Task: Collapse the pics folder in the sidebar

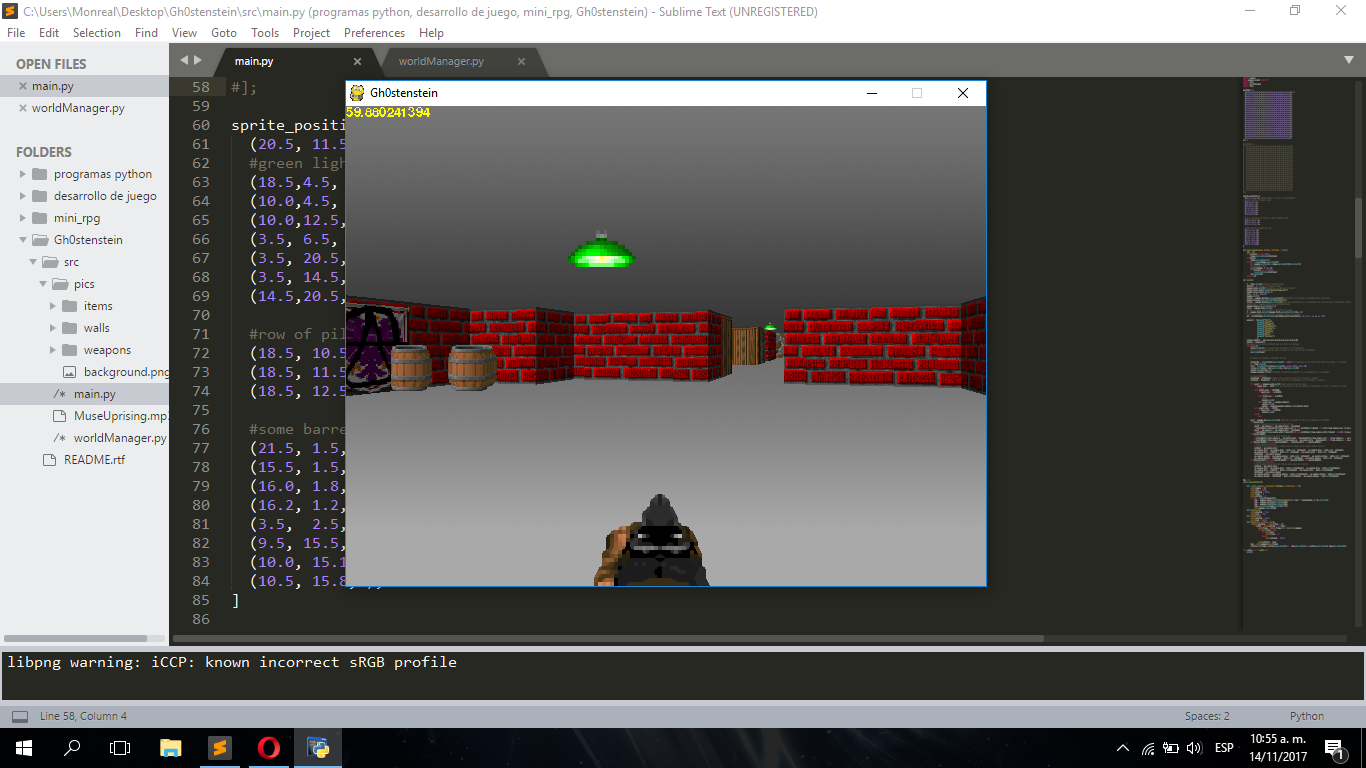Action: [43, 283]
